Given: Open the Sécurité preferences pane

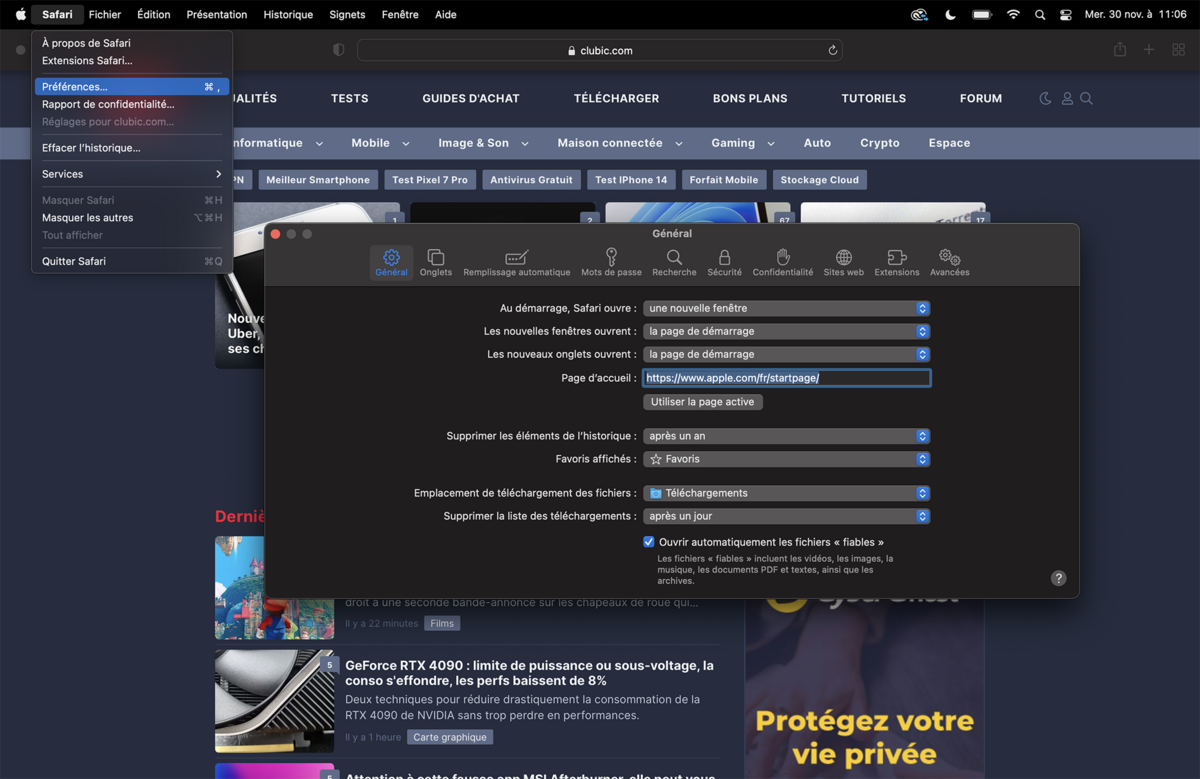Looking at the screenshot, I should 724,263.
